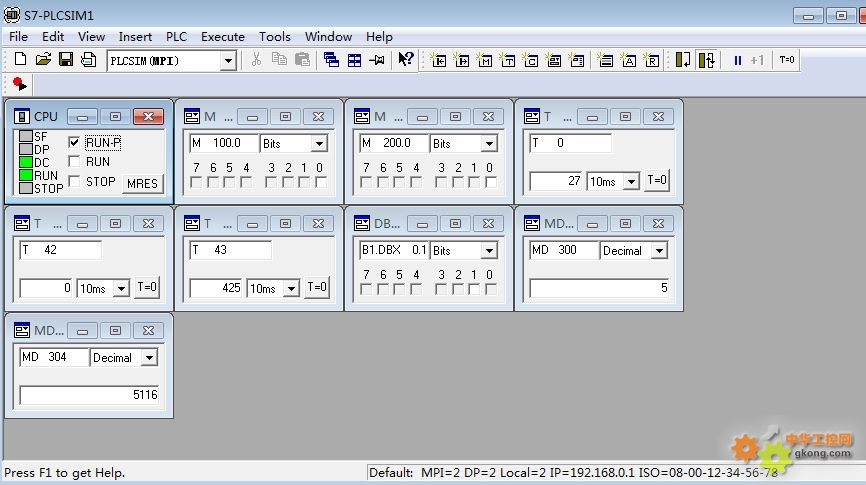Viewport: 866px width, 485px height.
Task: Insert an input variable window
Action: [439, 60]
